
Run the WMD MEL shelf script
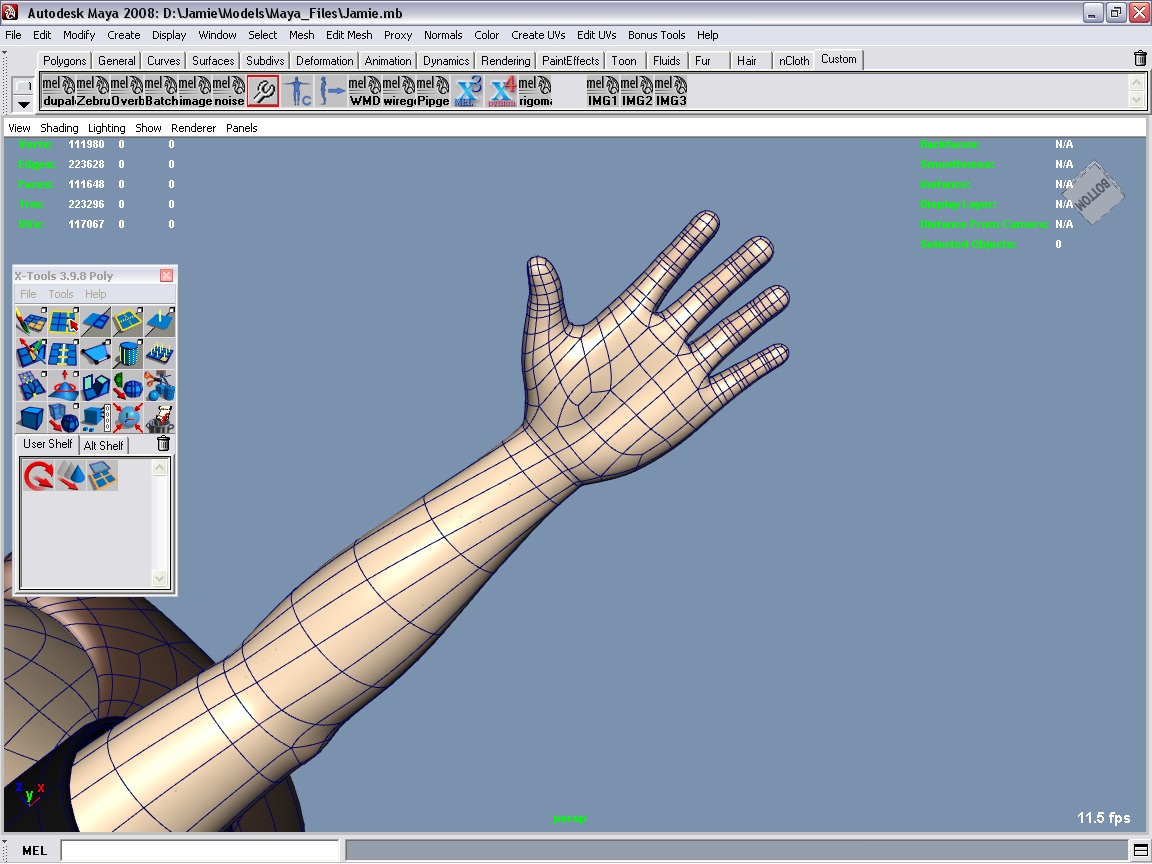(x=364, y=91)
